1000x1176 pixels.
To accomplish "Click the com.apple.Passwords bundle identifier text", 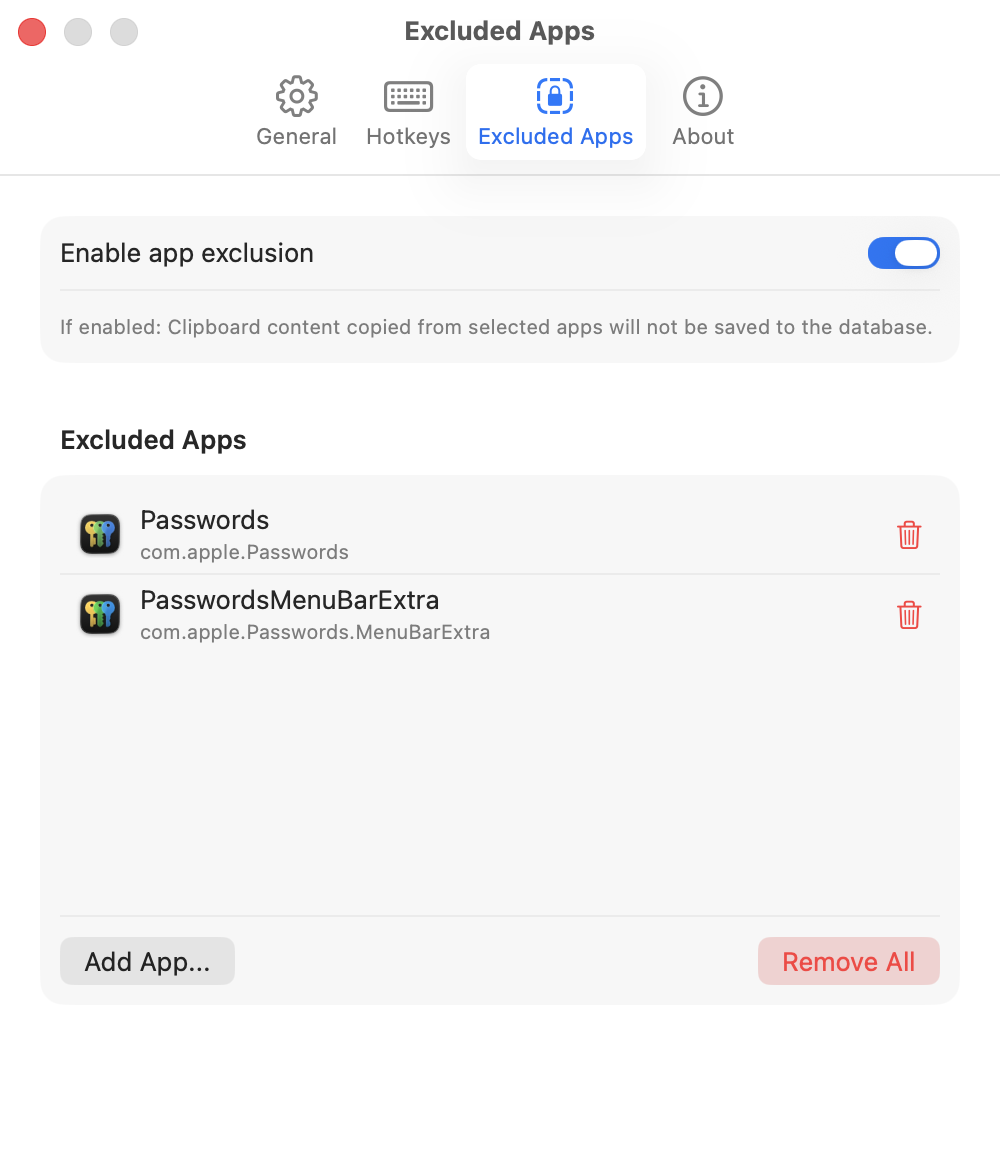I will click(x=244, y=551).
